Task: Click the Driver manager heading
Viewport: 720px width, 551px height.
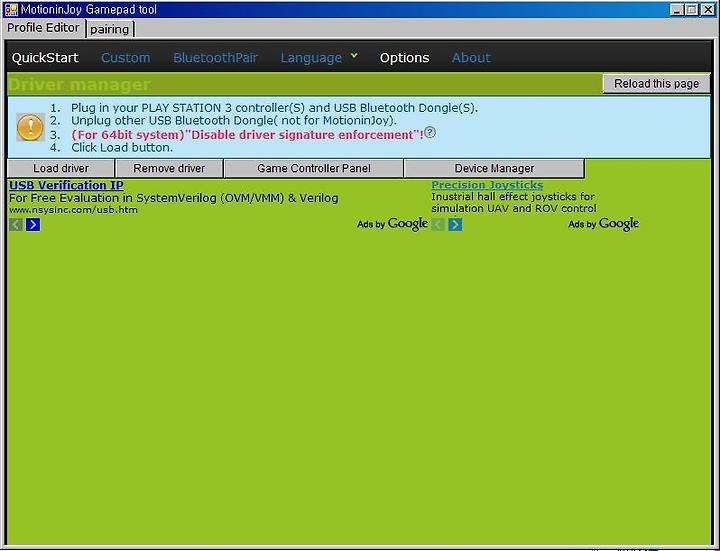Action: point(79,84)
